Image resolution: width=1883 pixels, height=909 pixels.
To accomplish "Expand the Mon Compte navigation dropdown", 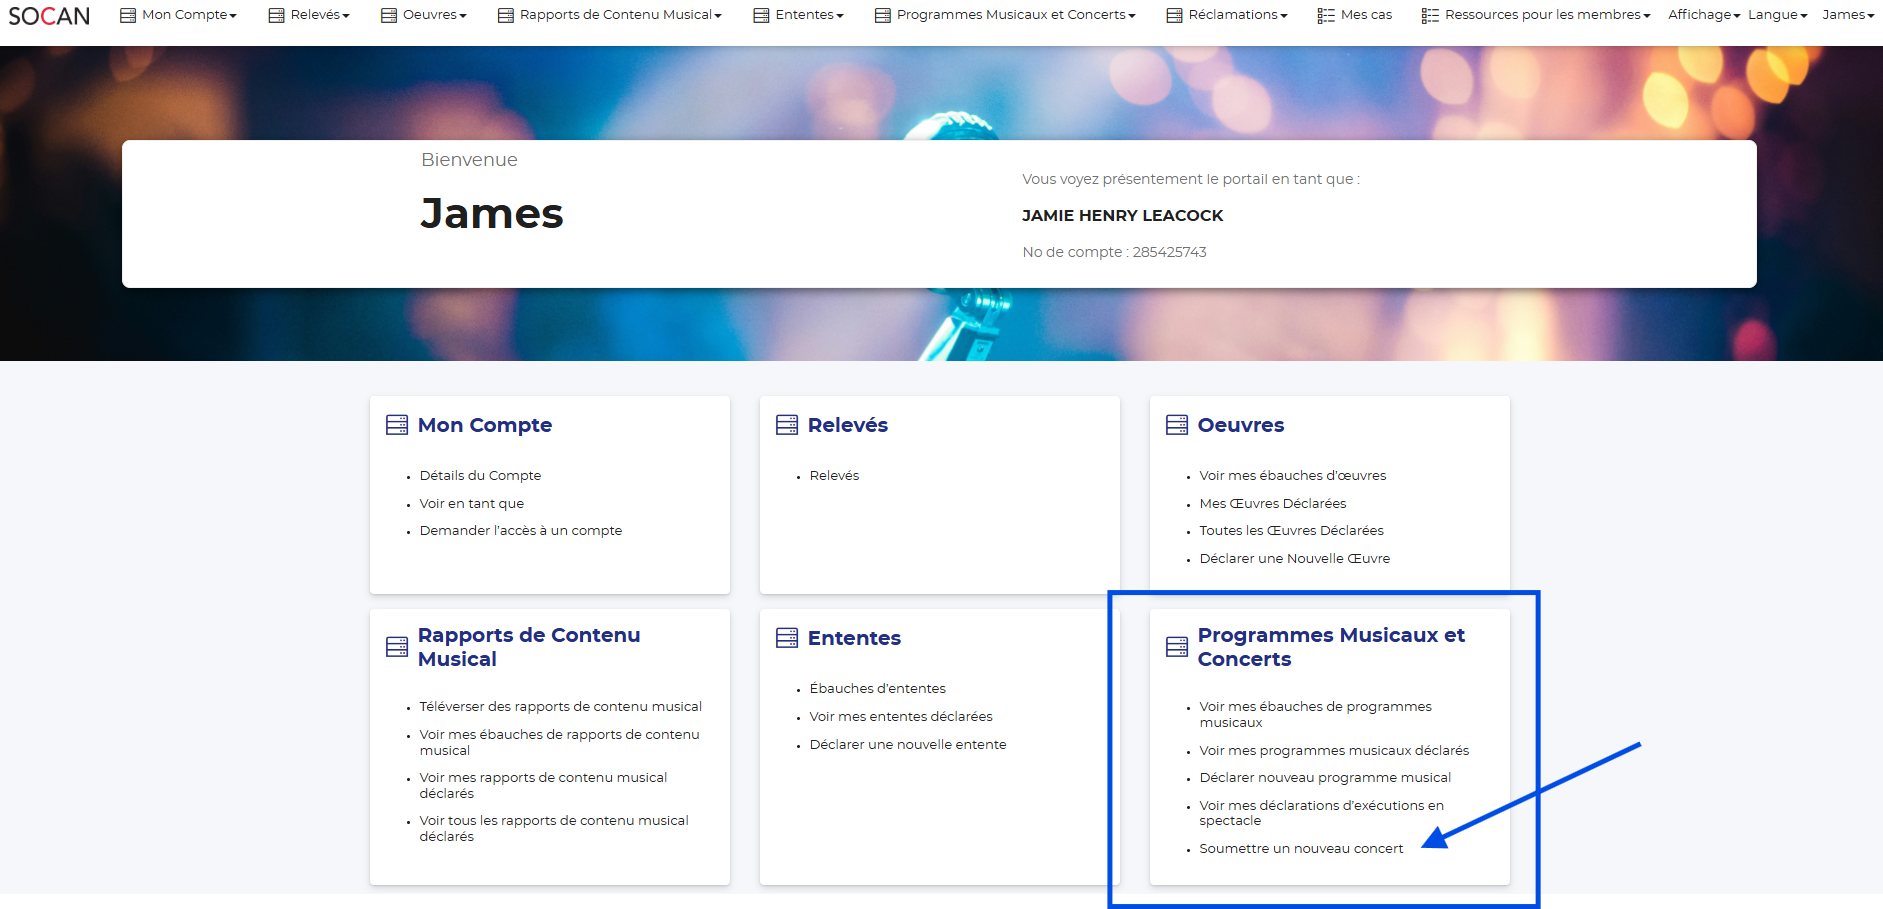I will click(188, 15).
